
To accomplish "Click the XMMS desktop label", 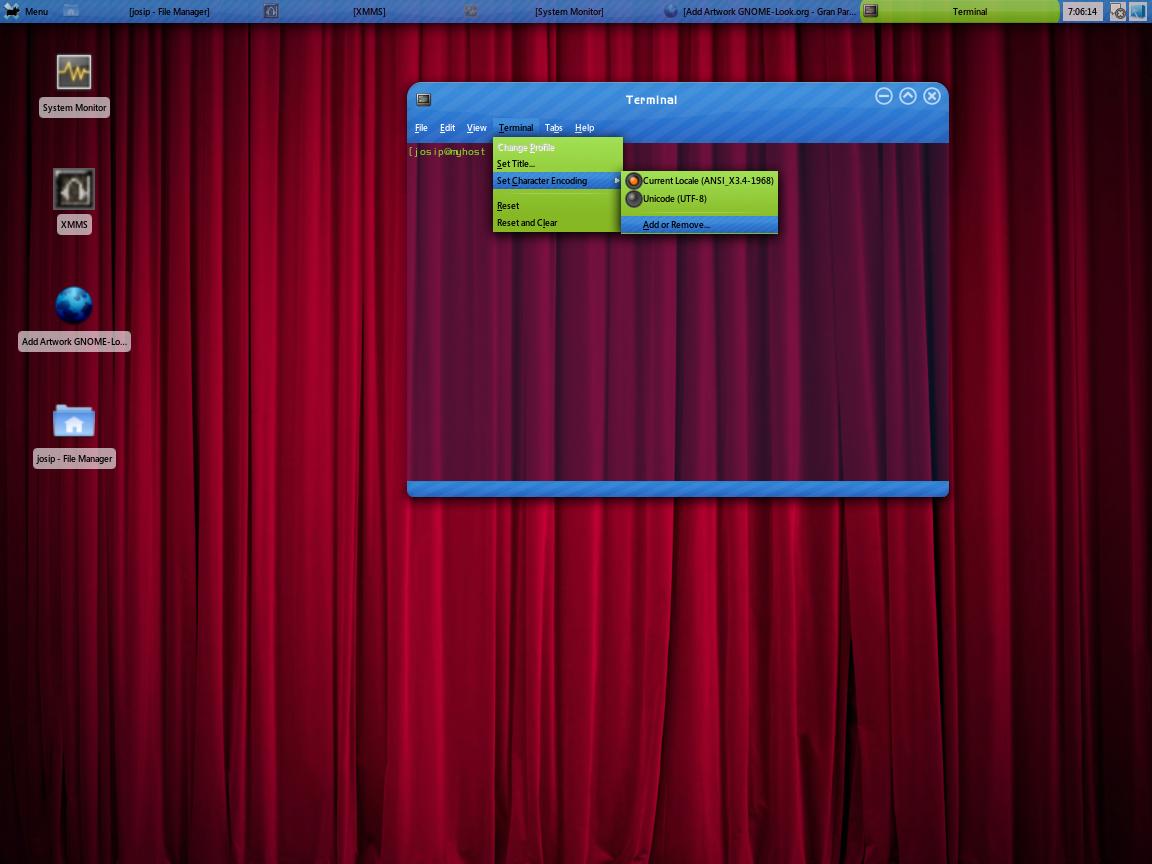I will pos(74,225).
